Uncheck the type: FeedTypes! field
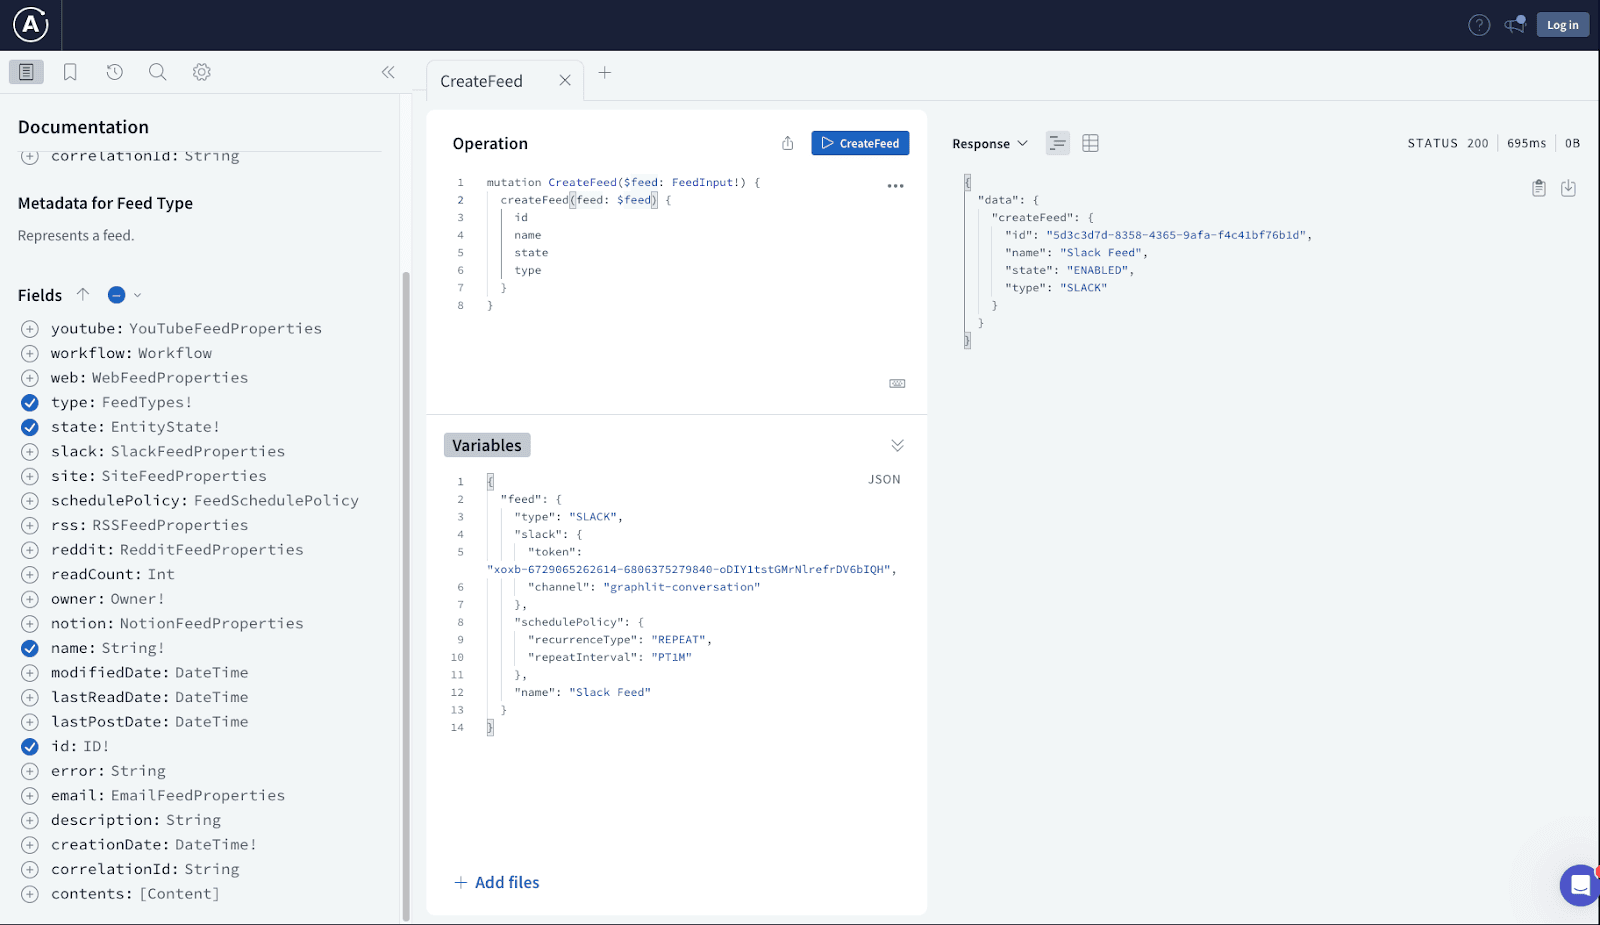Image resolution: width=1600 pixels, height=925 pixels. (x=30, y=403)
